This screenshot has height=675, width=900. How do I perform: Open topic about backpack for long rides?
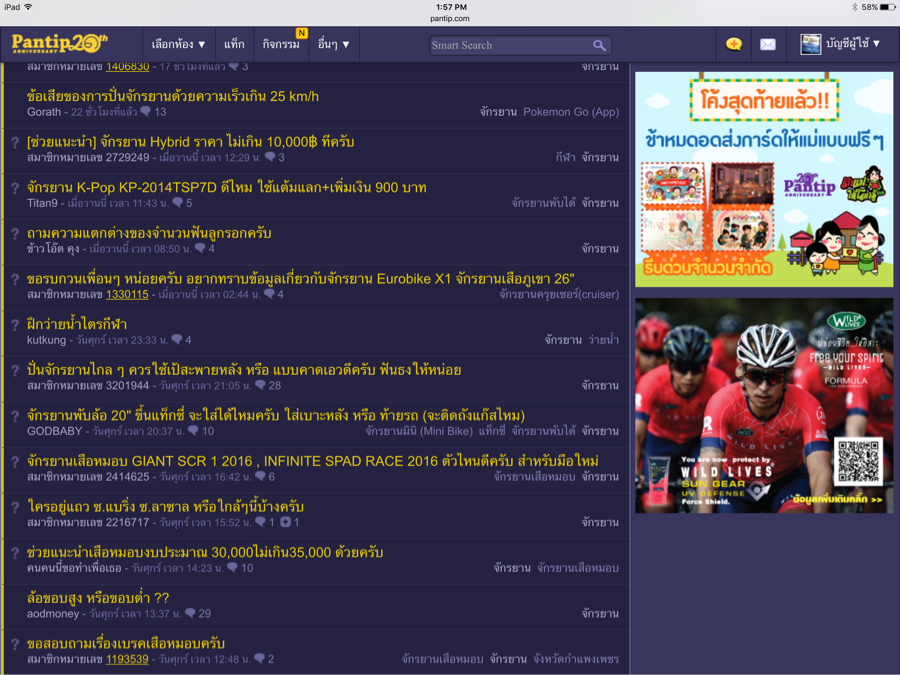point(244,370)
